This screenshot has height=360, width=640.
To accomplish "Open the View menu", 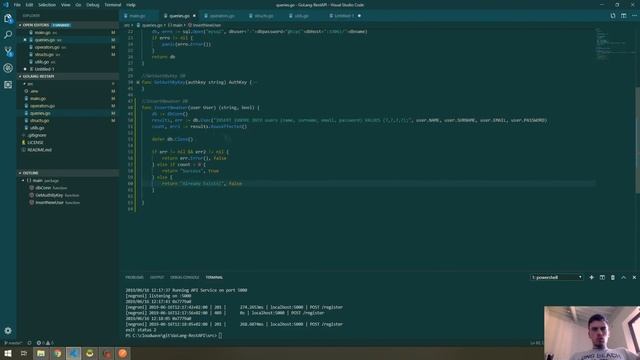I will [x=66, y=5].
